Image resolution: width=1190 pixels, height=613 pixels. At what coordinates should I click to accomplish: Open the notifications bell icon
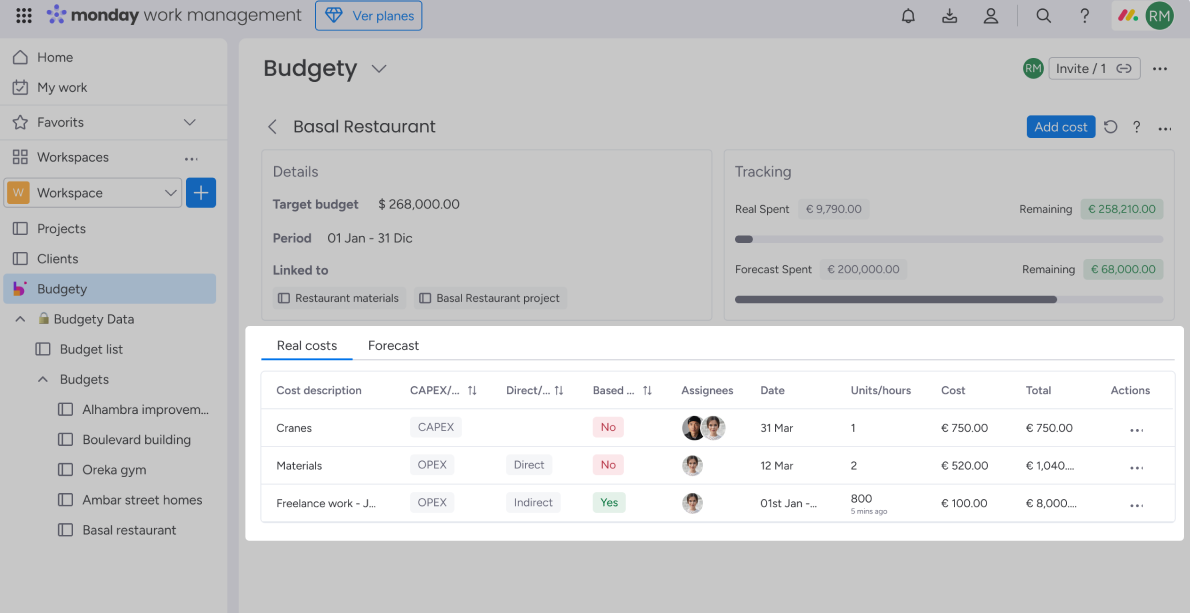click(908, 16)
